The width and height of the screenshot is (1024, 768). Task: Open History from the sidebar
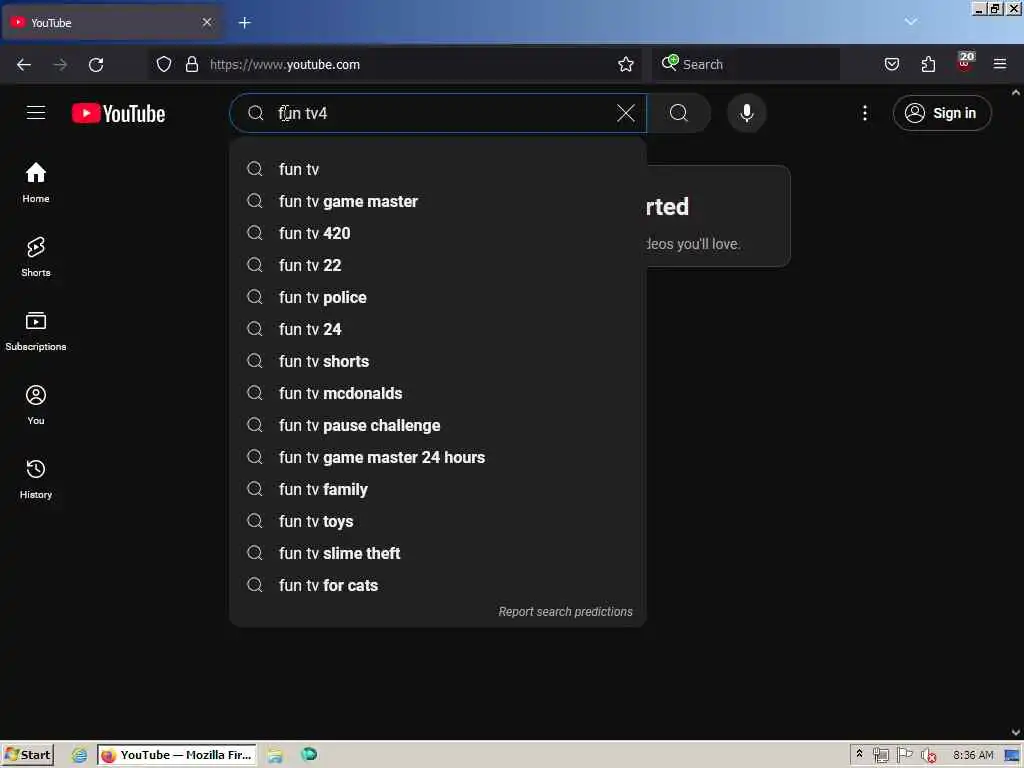click(36, 479)
